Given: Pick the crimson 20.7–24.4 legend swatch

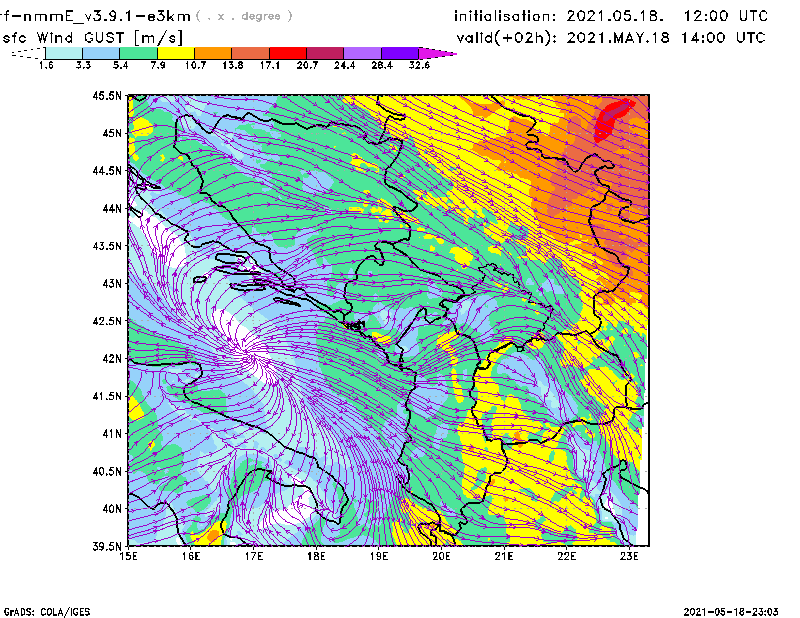Looking at the screenshot, I should [325, 53].
